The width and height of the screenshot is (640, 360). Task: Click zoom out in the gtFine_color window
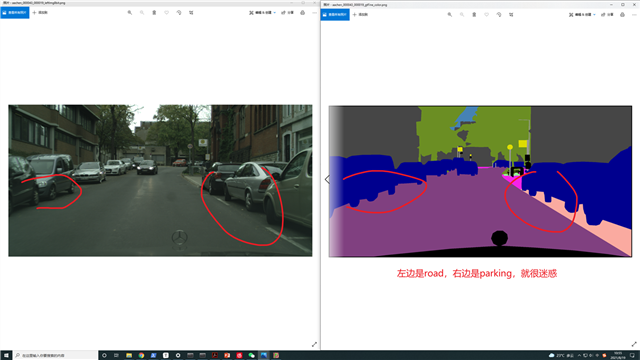point(462,15)
